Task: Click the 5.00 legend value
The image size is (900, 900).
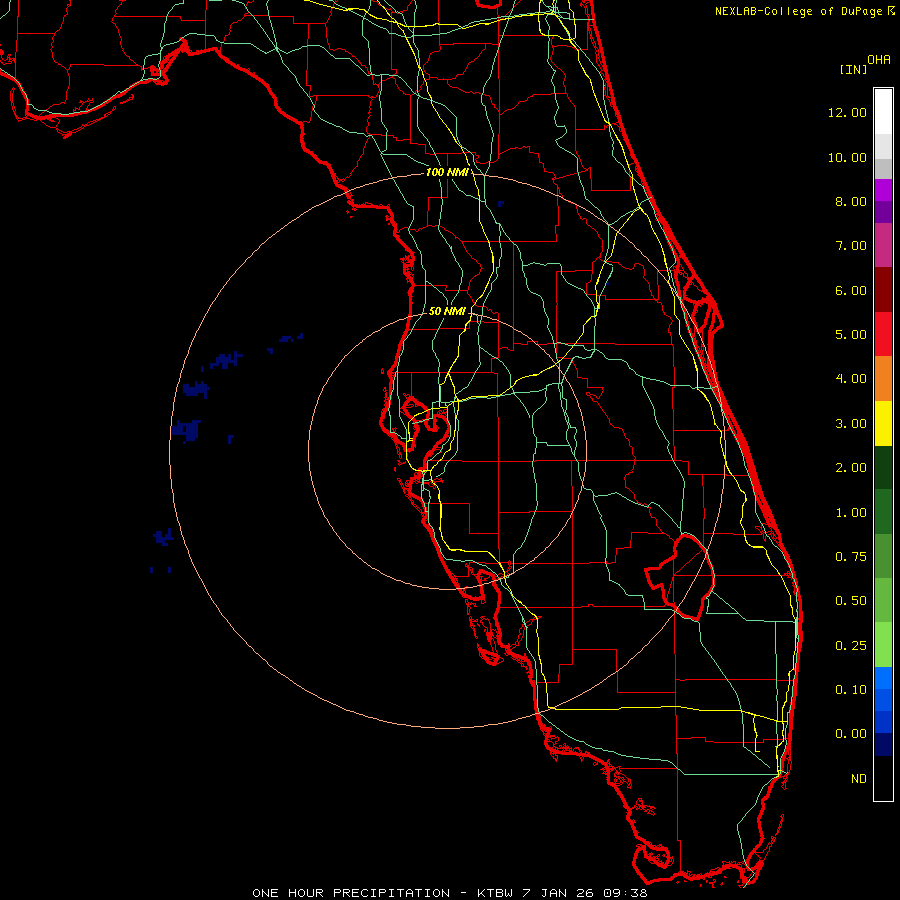Action: pyautogui.click(x=851, y=335)
